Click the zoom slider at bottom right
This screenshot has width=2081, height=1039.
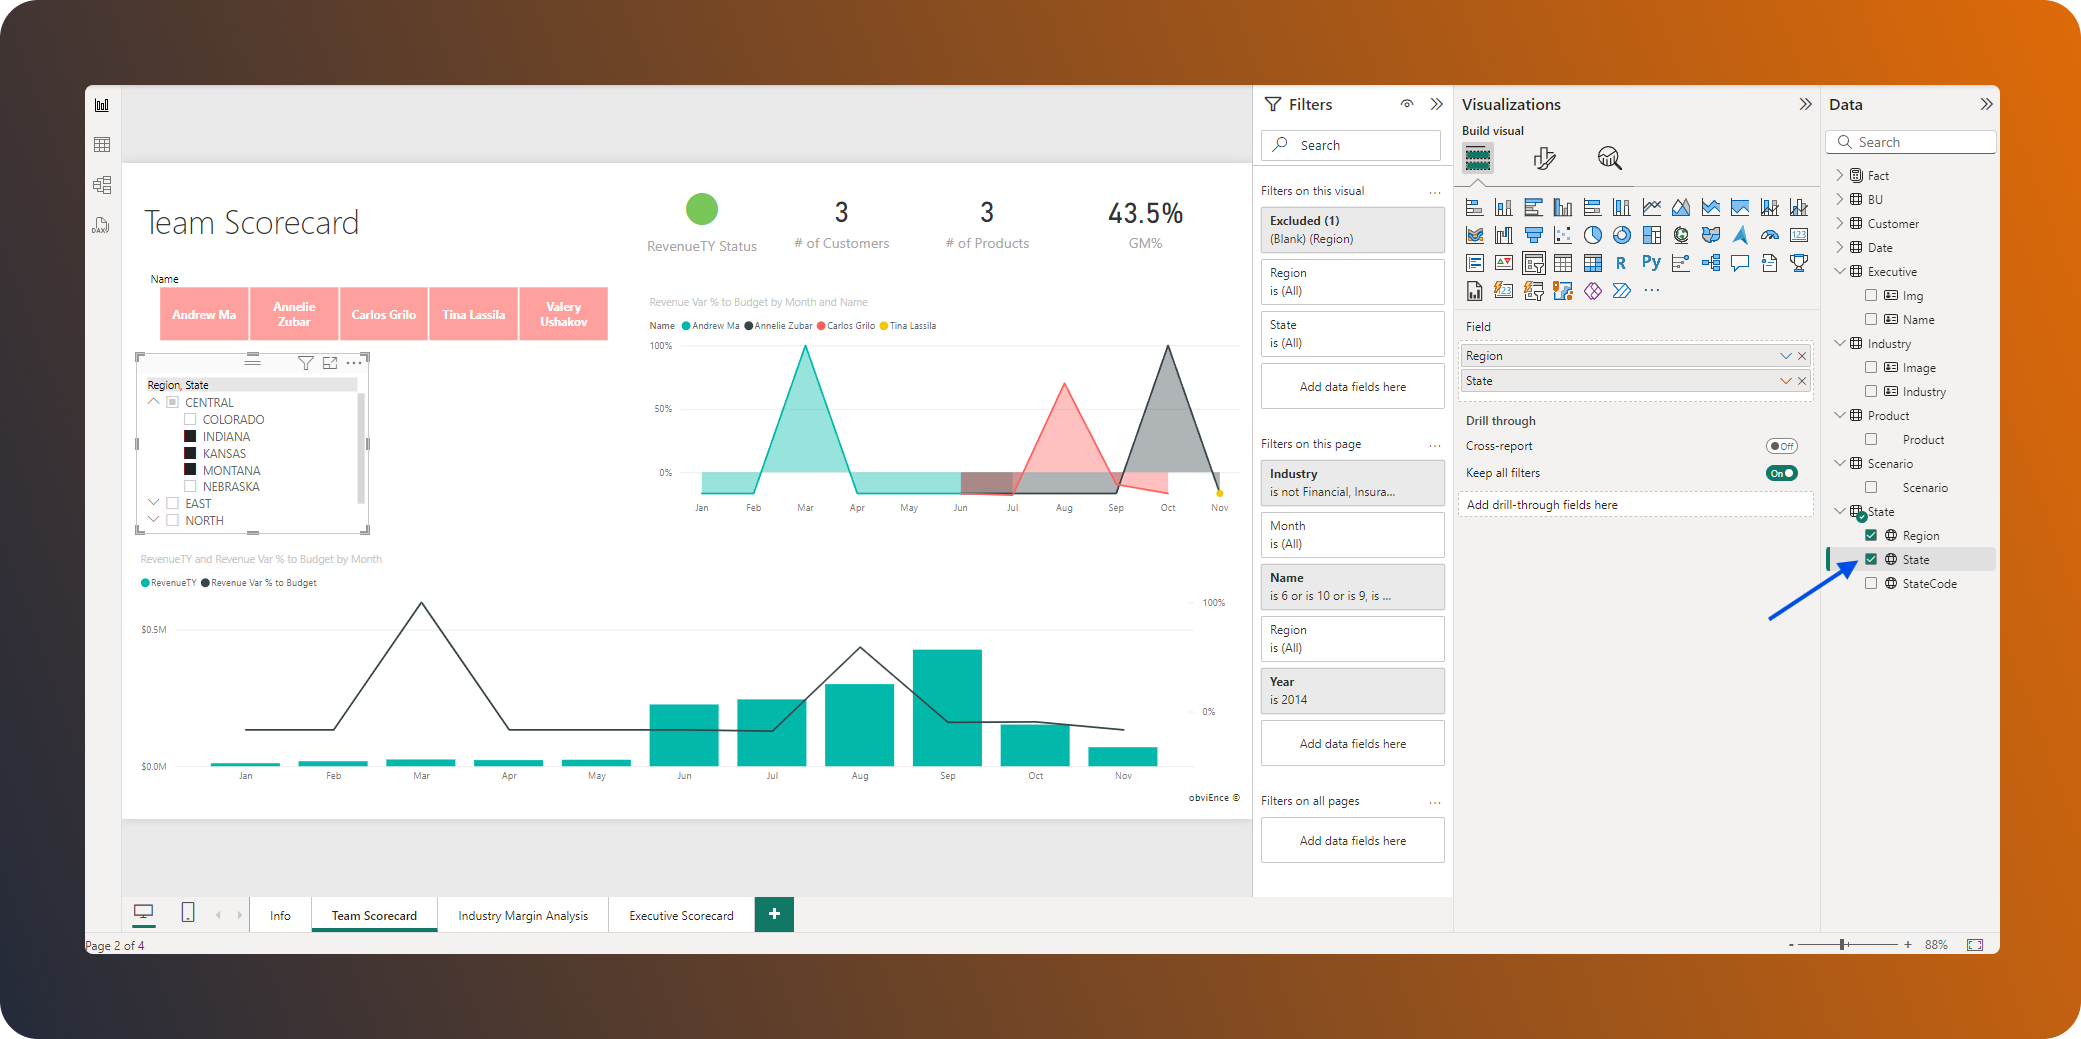click(x=1840, y=944)
